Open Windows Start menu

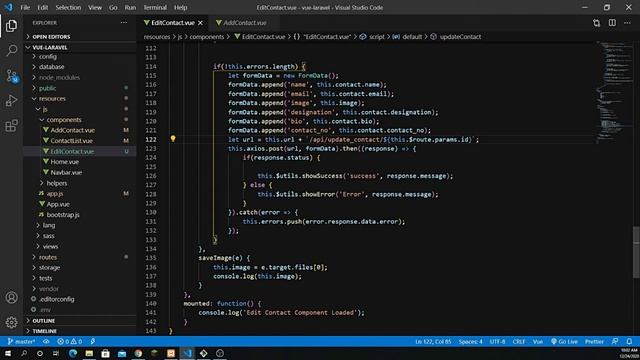[x=8, y=353]
